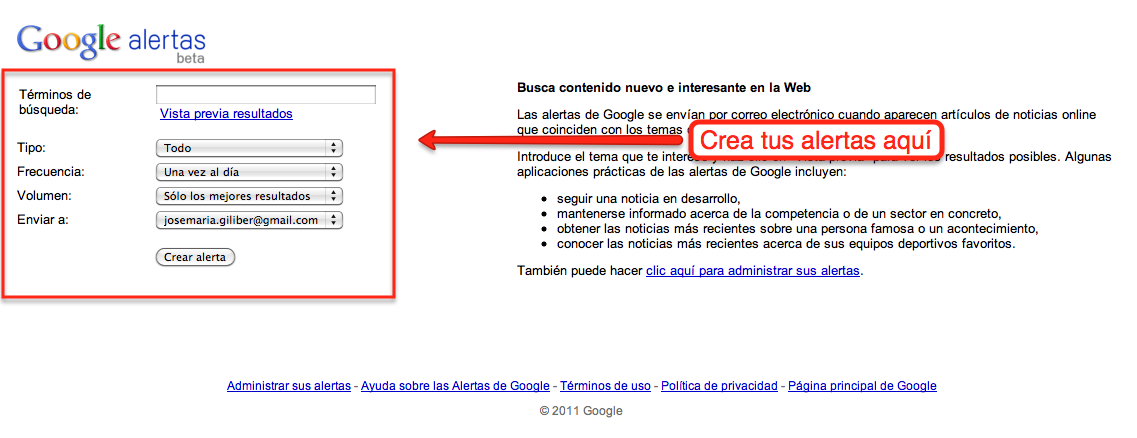Click the Frecuencia label

(x=51, y=172)
